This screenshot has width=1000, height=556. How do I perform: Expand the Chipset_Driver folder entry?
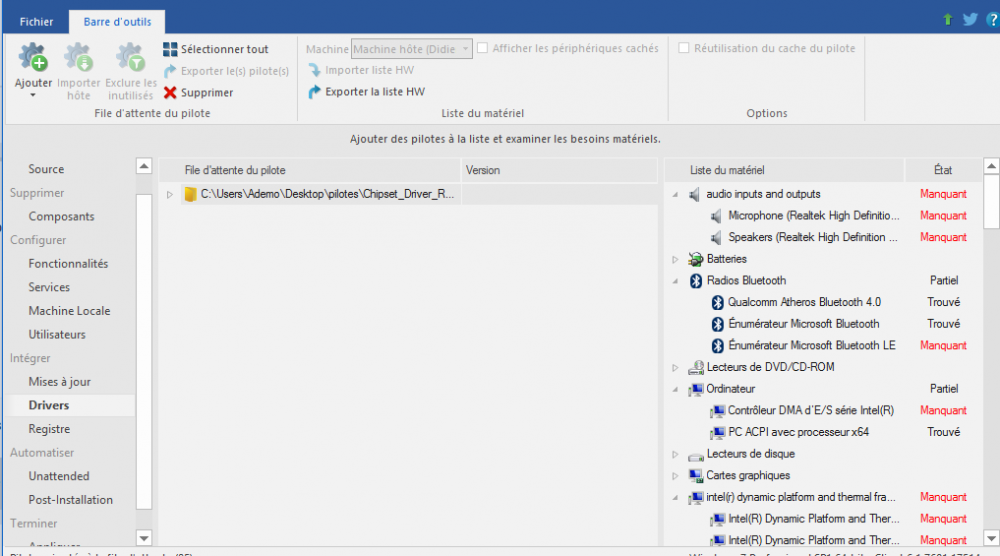pos(170,195)
